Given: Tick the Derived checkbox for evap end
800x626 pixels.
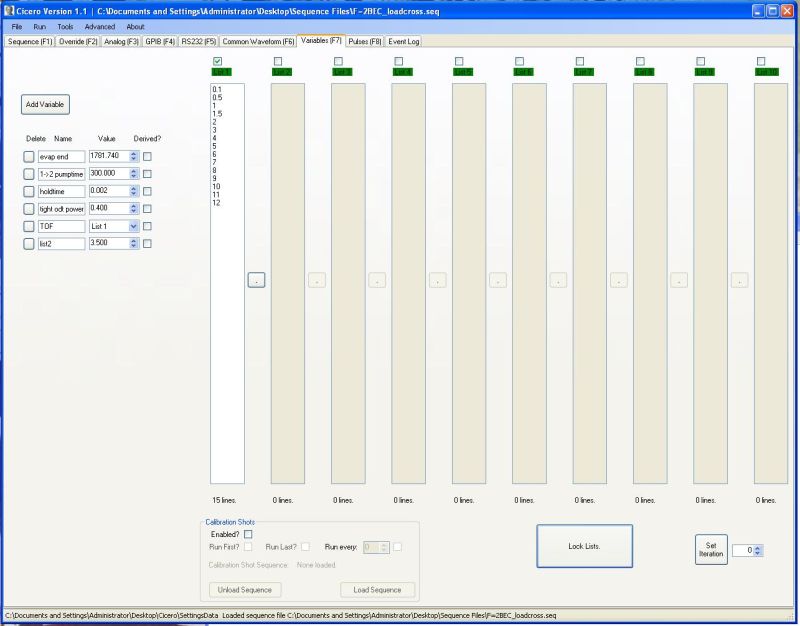Looking at the screenshot, I should click(x=147, y=157).
